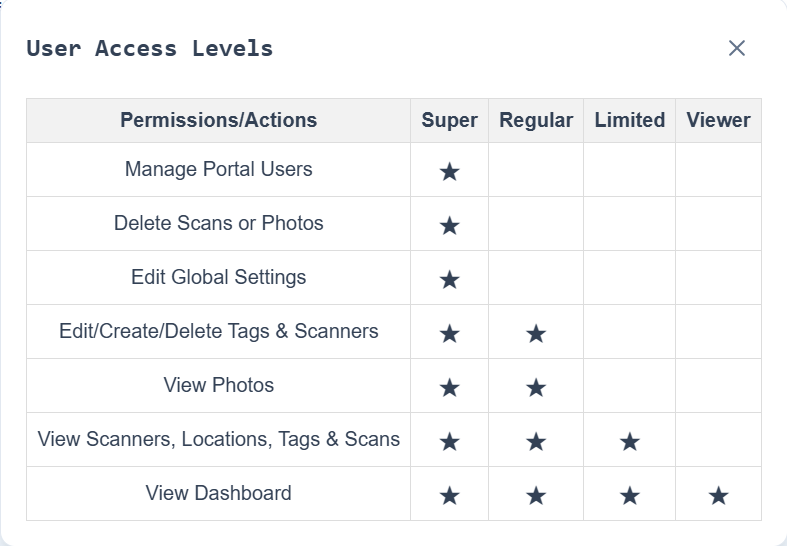
Task: Select the Super column header
Action: [449, 120]
